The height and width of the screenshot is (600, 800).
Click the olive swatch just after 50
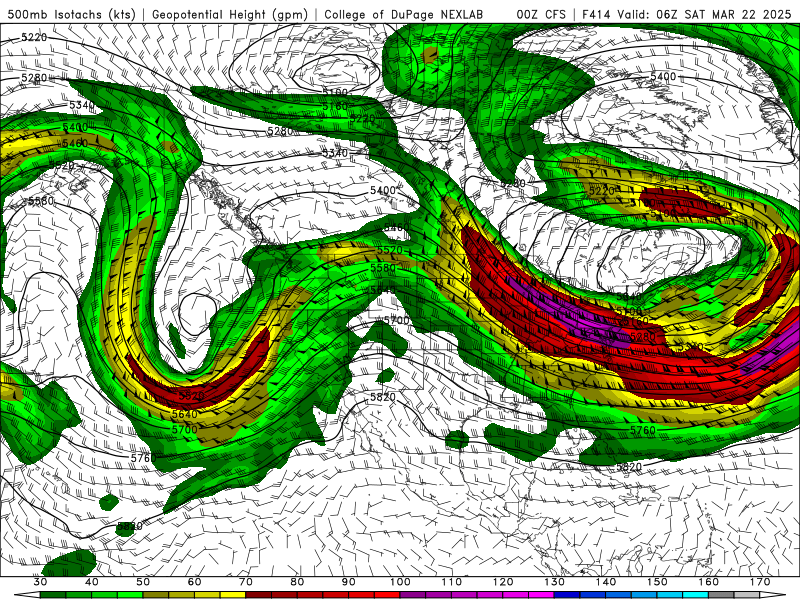156,595
